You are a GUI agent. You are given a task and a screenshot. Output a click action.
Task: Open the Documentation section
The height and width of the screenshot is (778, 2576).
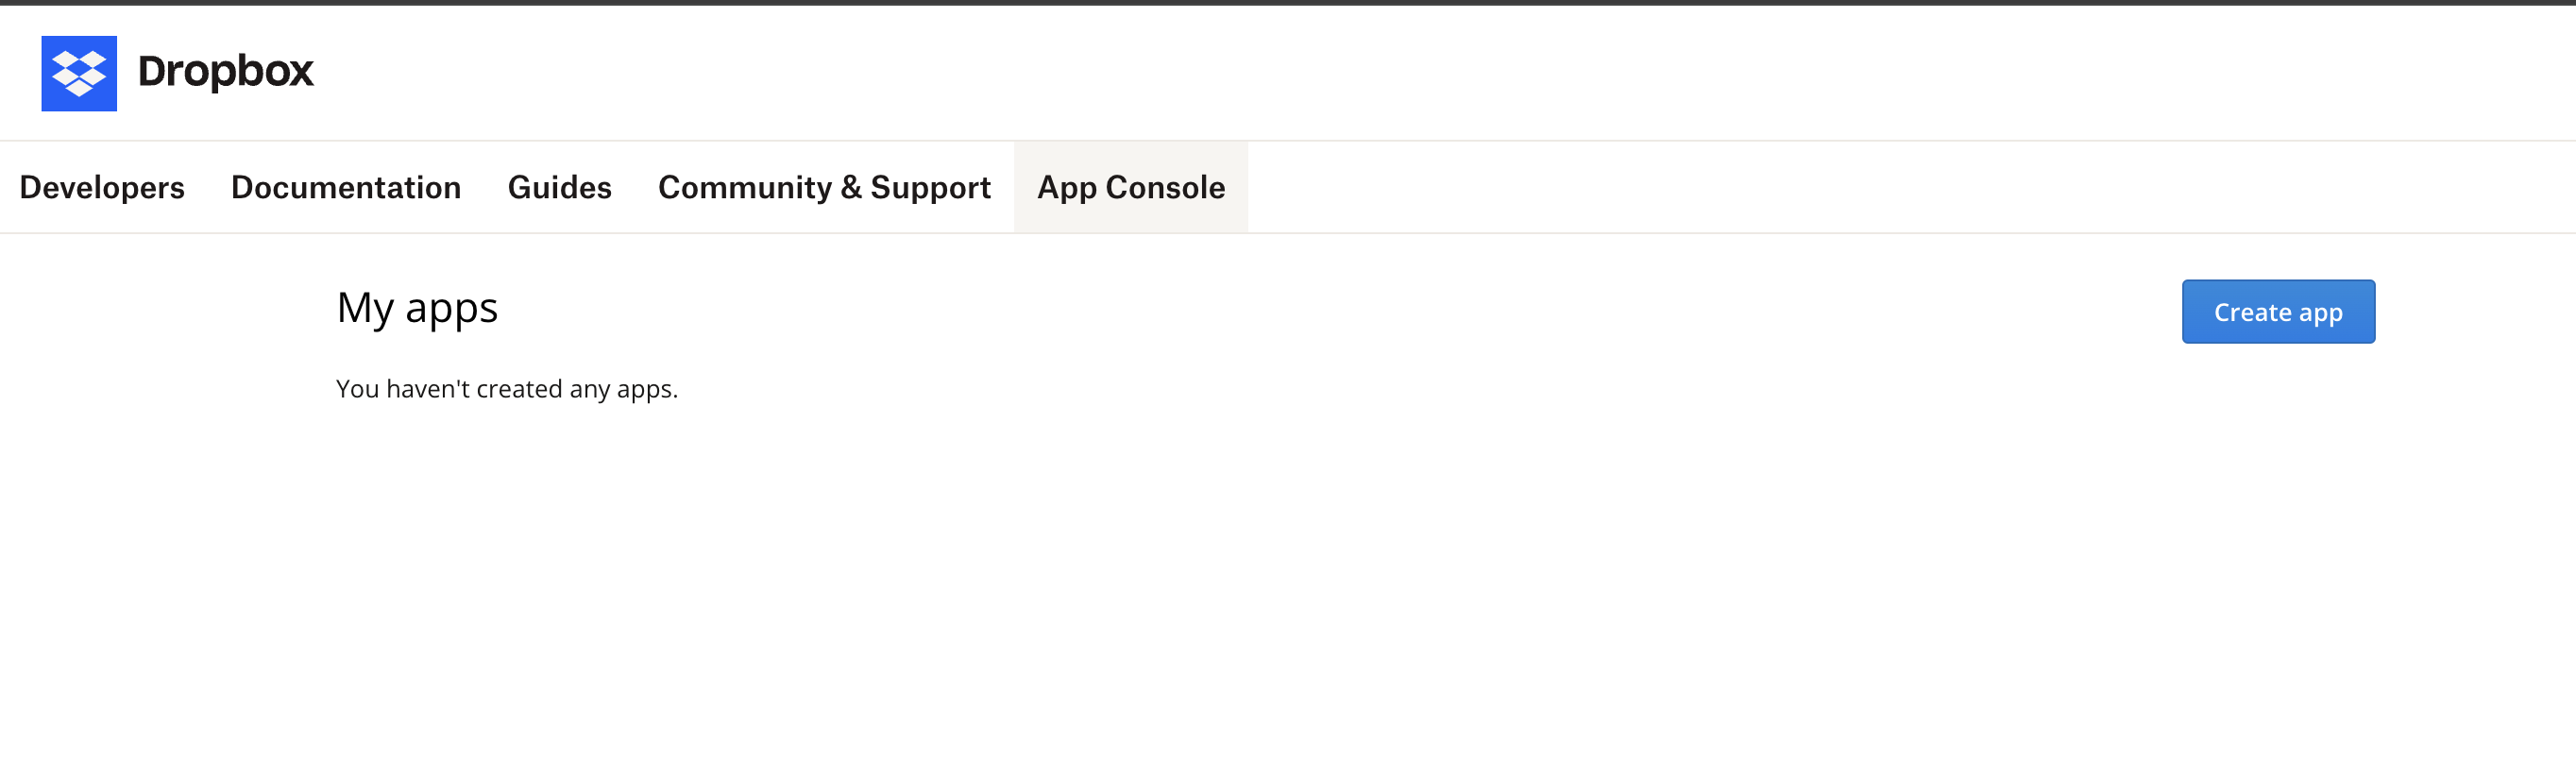pos(346,187)
